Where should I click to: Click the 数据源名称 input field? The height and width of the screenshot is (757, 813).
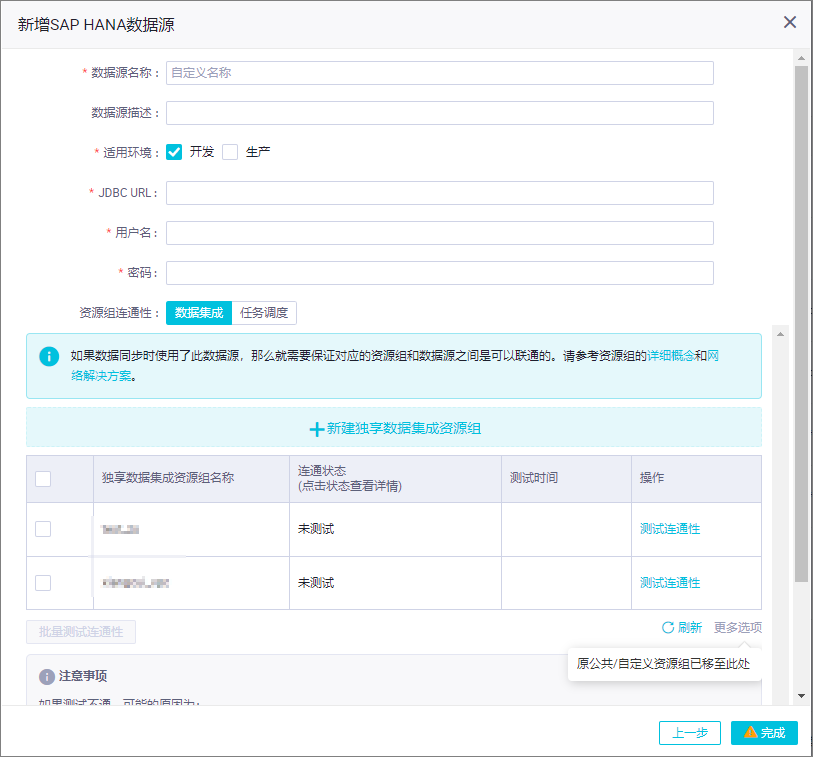440,73
